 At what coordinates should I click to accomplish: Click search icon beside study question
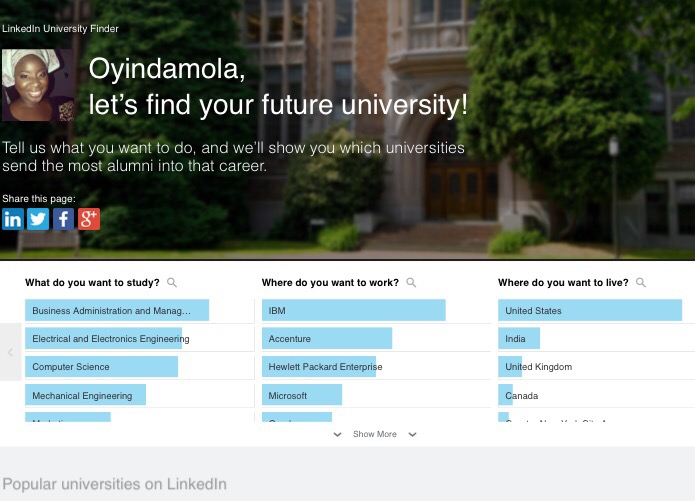pyautogui.click(x=172, y=283)
